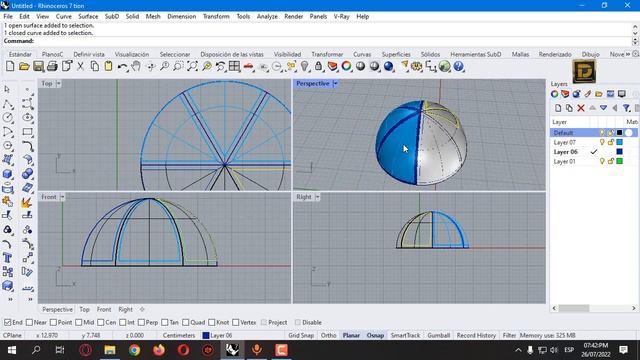Enable the Int osnap checkbox
Image resolution: width=640 pixels, height=360 pixels.
point(122,322)
